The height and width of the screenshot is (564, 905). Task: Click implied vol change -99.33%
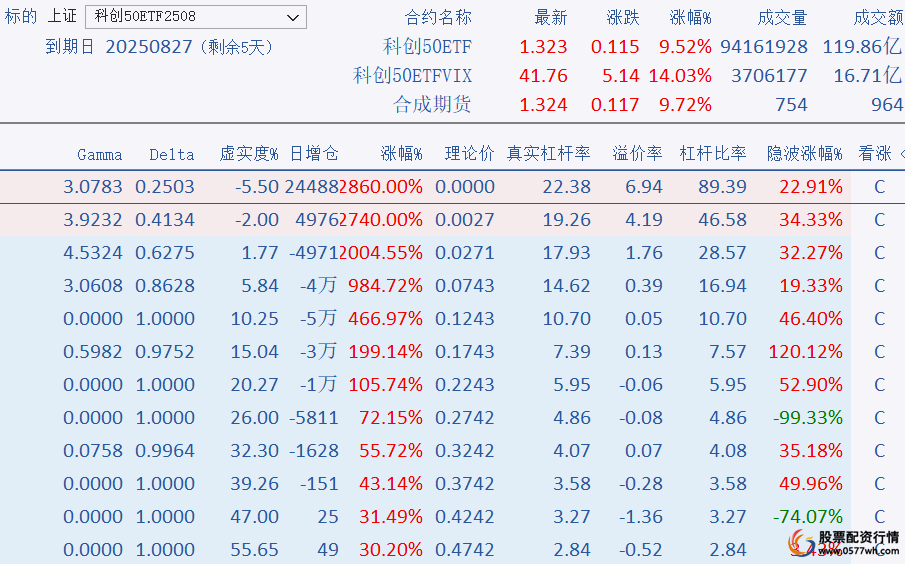pos(807,417)
